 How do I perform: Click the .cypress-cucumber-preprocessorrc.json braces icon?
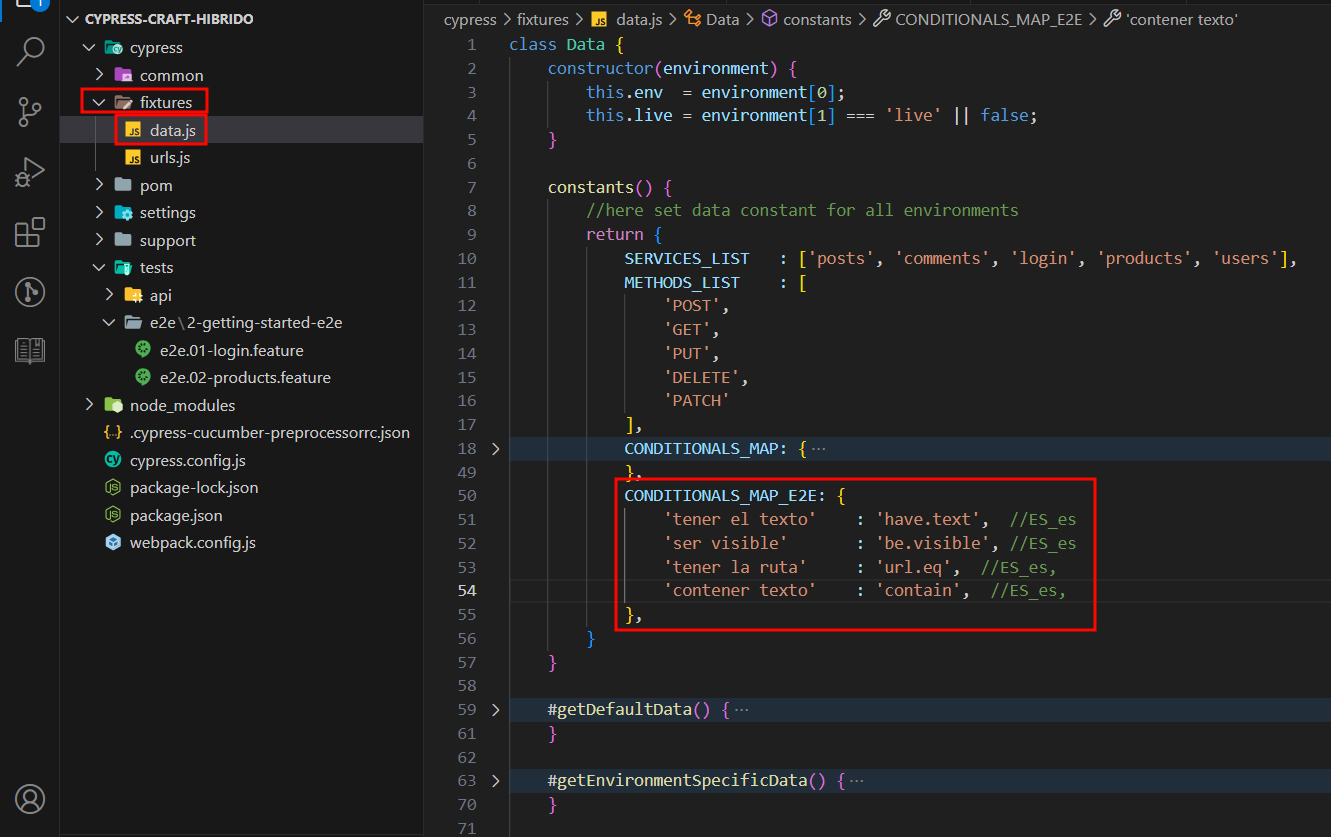tap(113, 433)
